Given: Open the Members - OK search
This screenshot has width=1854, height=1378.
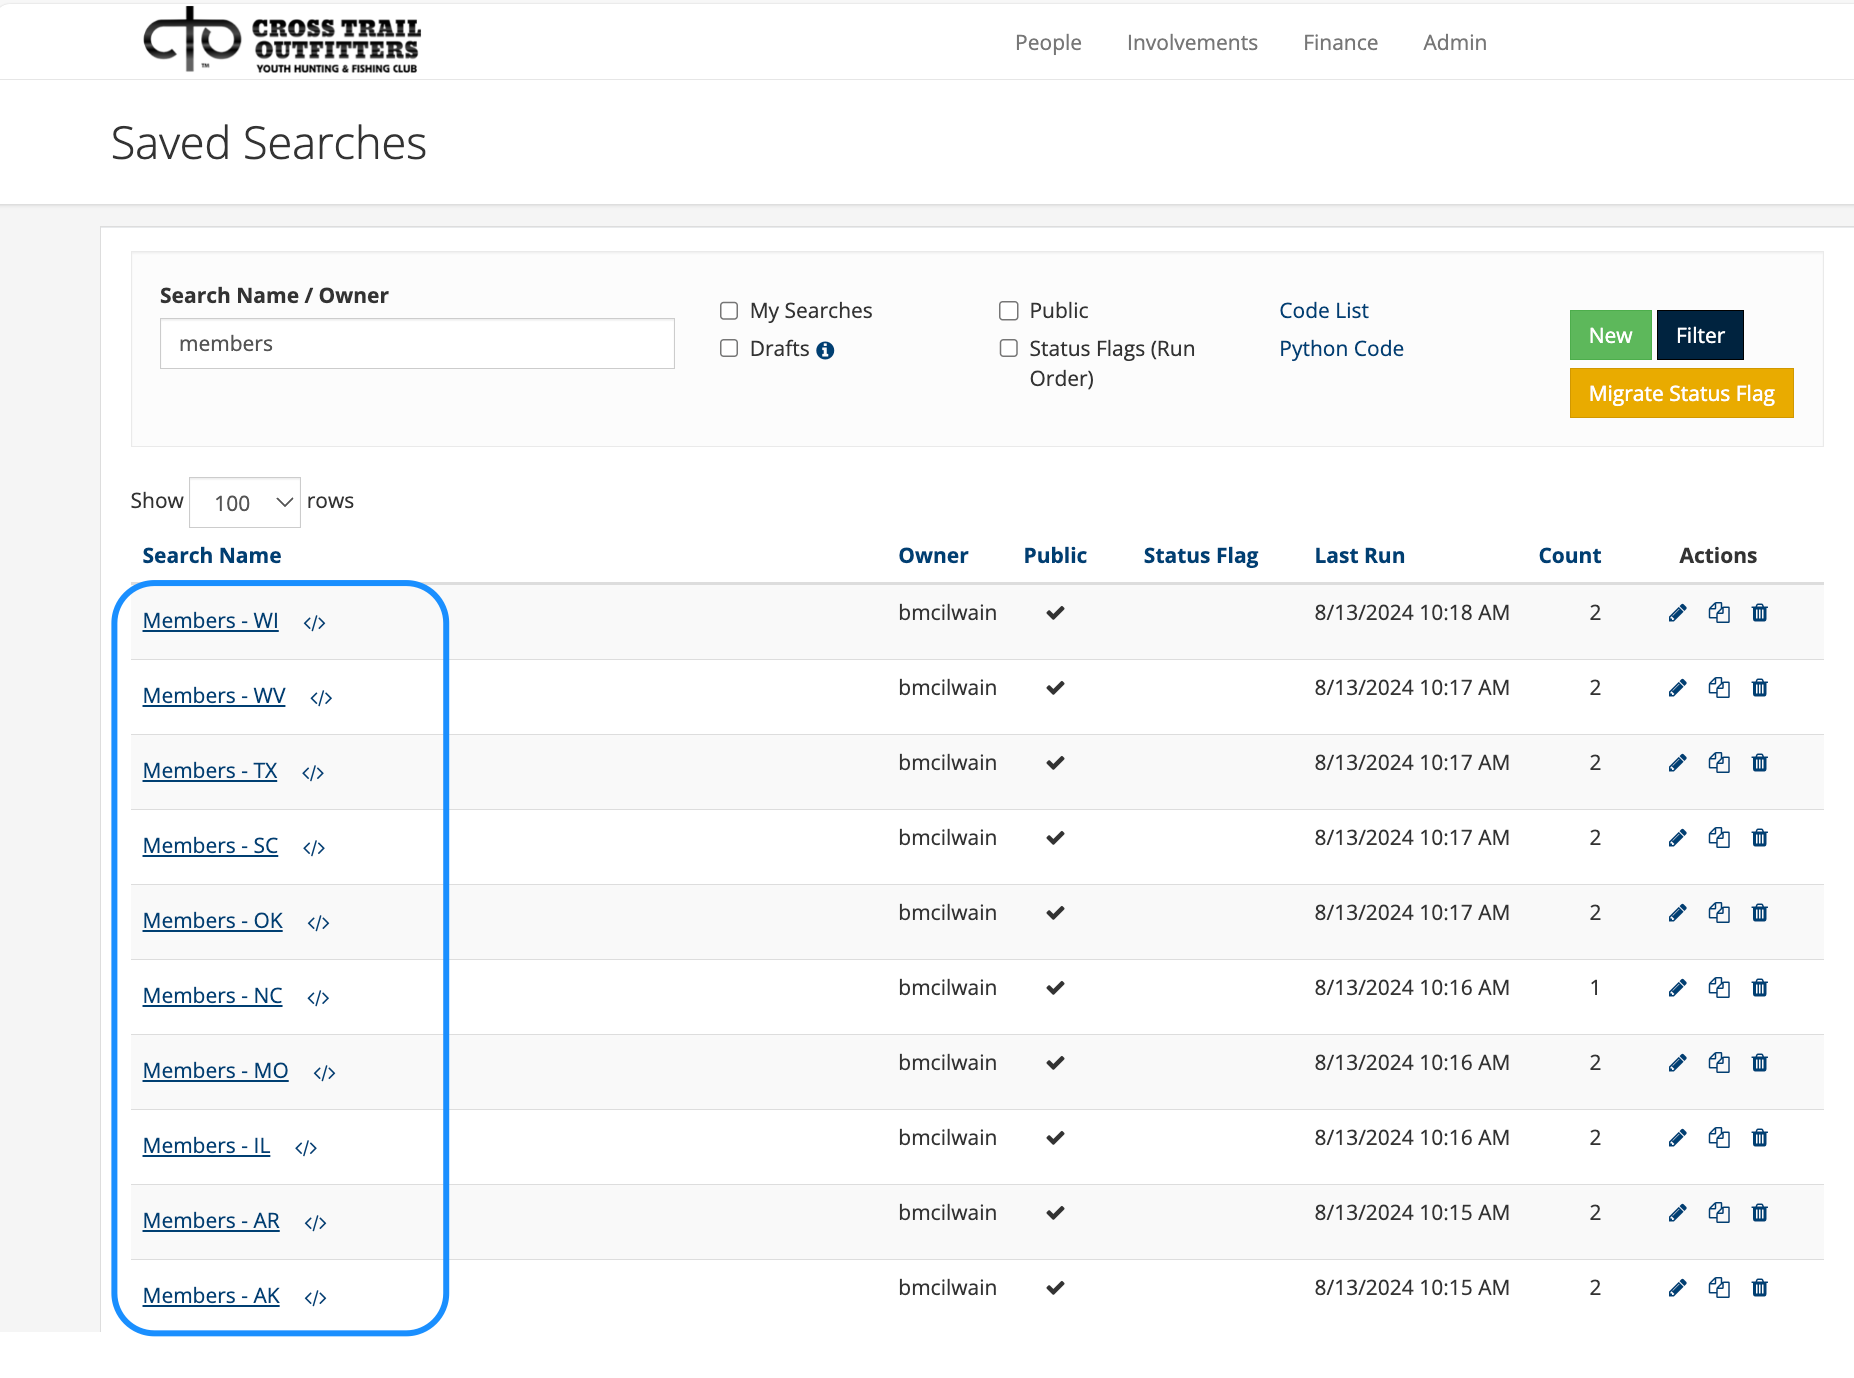Looking at the screenshot, I should pos(212,921).
